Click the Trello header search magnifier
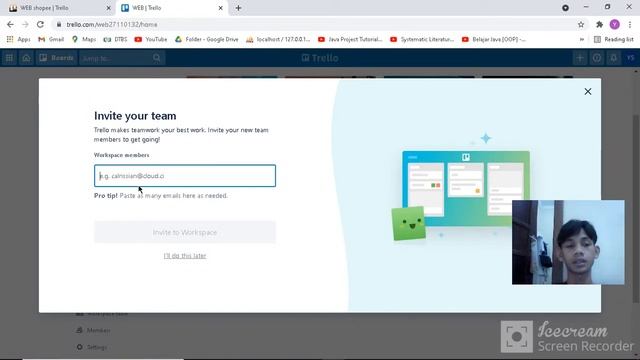This screenshot has width=640, height=360. click(x=157, y=58)
